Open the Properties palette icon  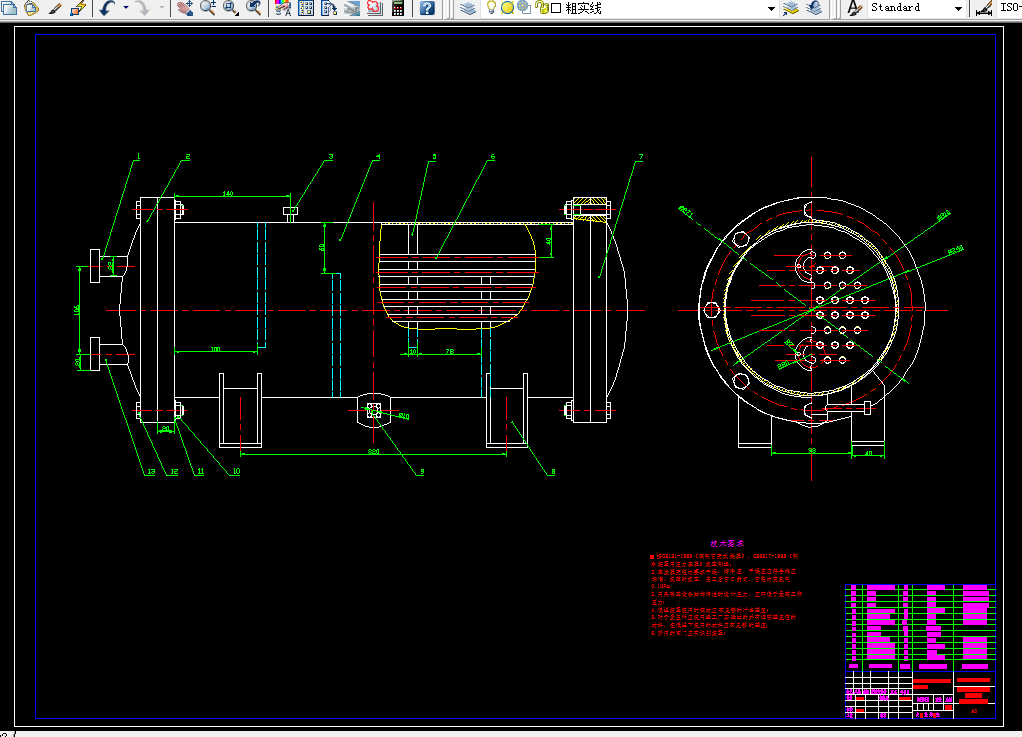[x=283, y=8]
